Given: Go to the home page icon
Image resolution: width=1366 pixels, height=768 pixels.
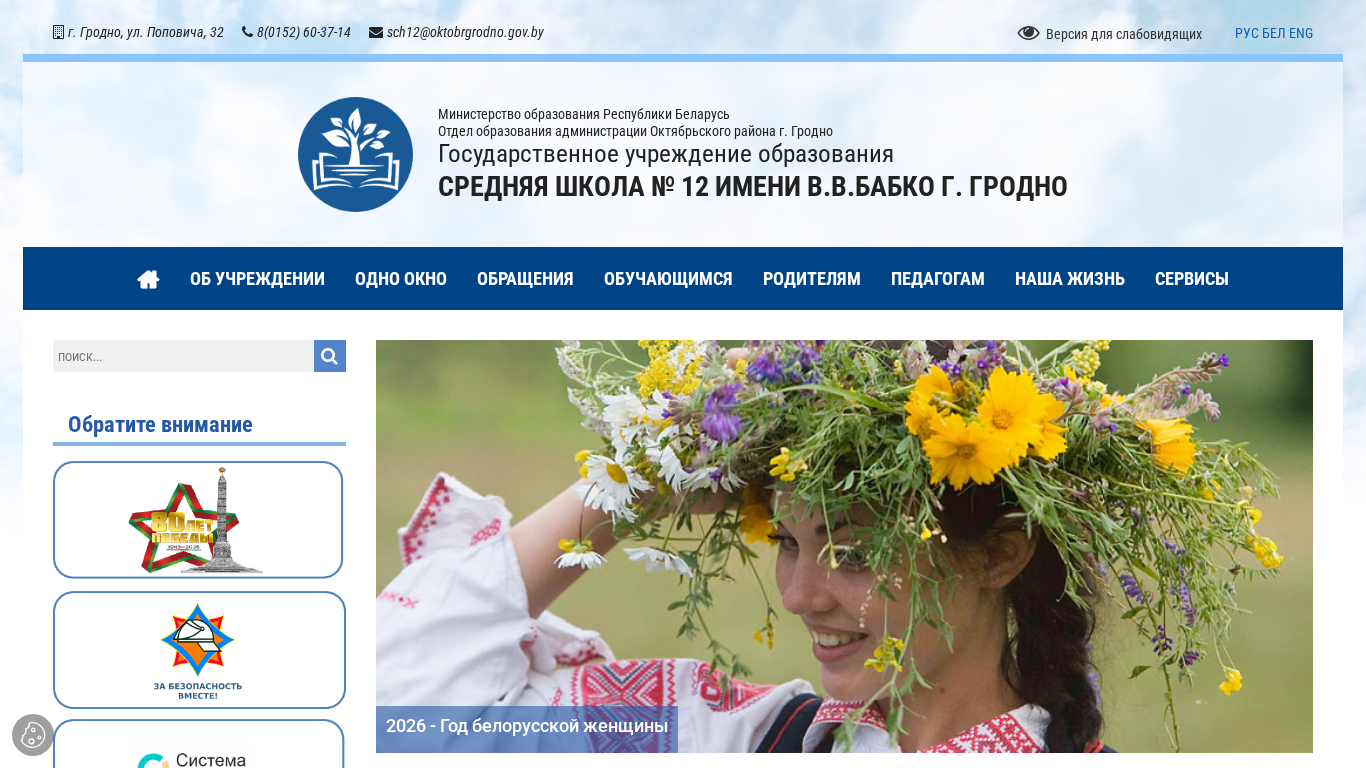Looking at the screenshot, I should [148, 279].
